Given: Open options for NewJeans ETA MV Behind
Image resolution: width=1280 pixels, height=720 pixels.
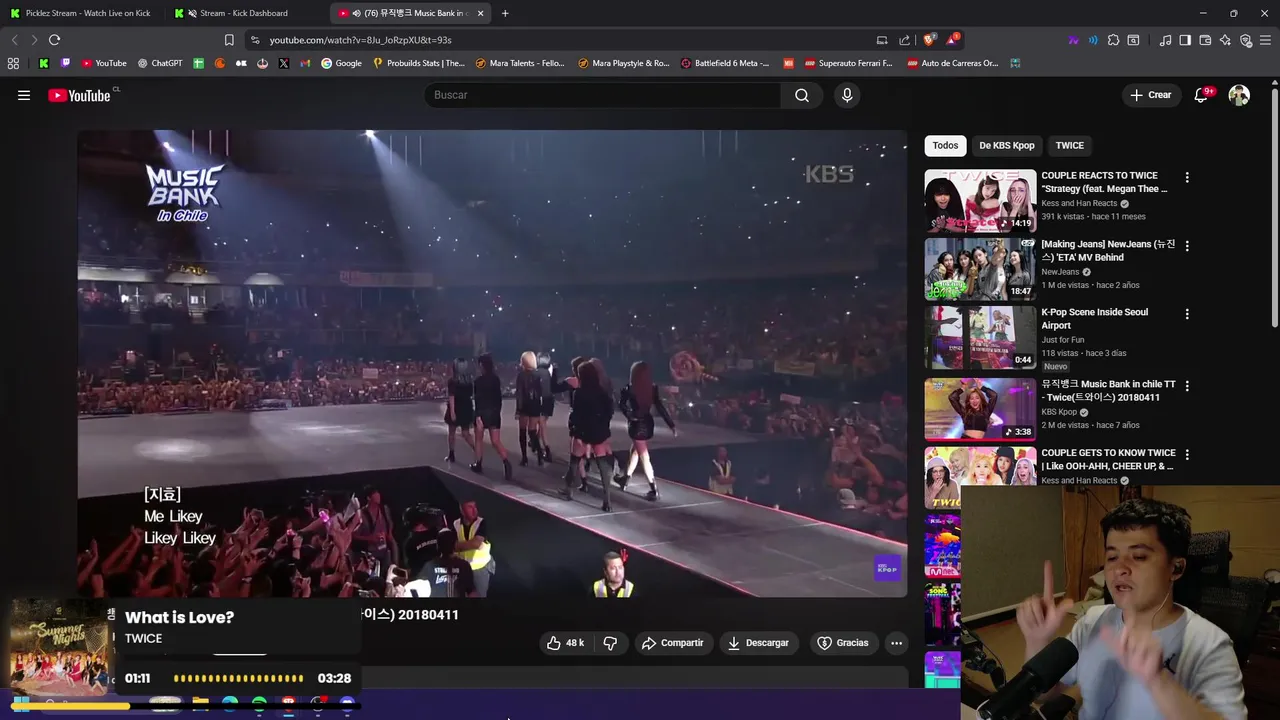Looking at the screenshot, I should (1187, 245).
